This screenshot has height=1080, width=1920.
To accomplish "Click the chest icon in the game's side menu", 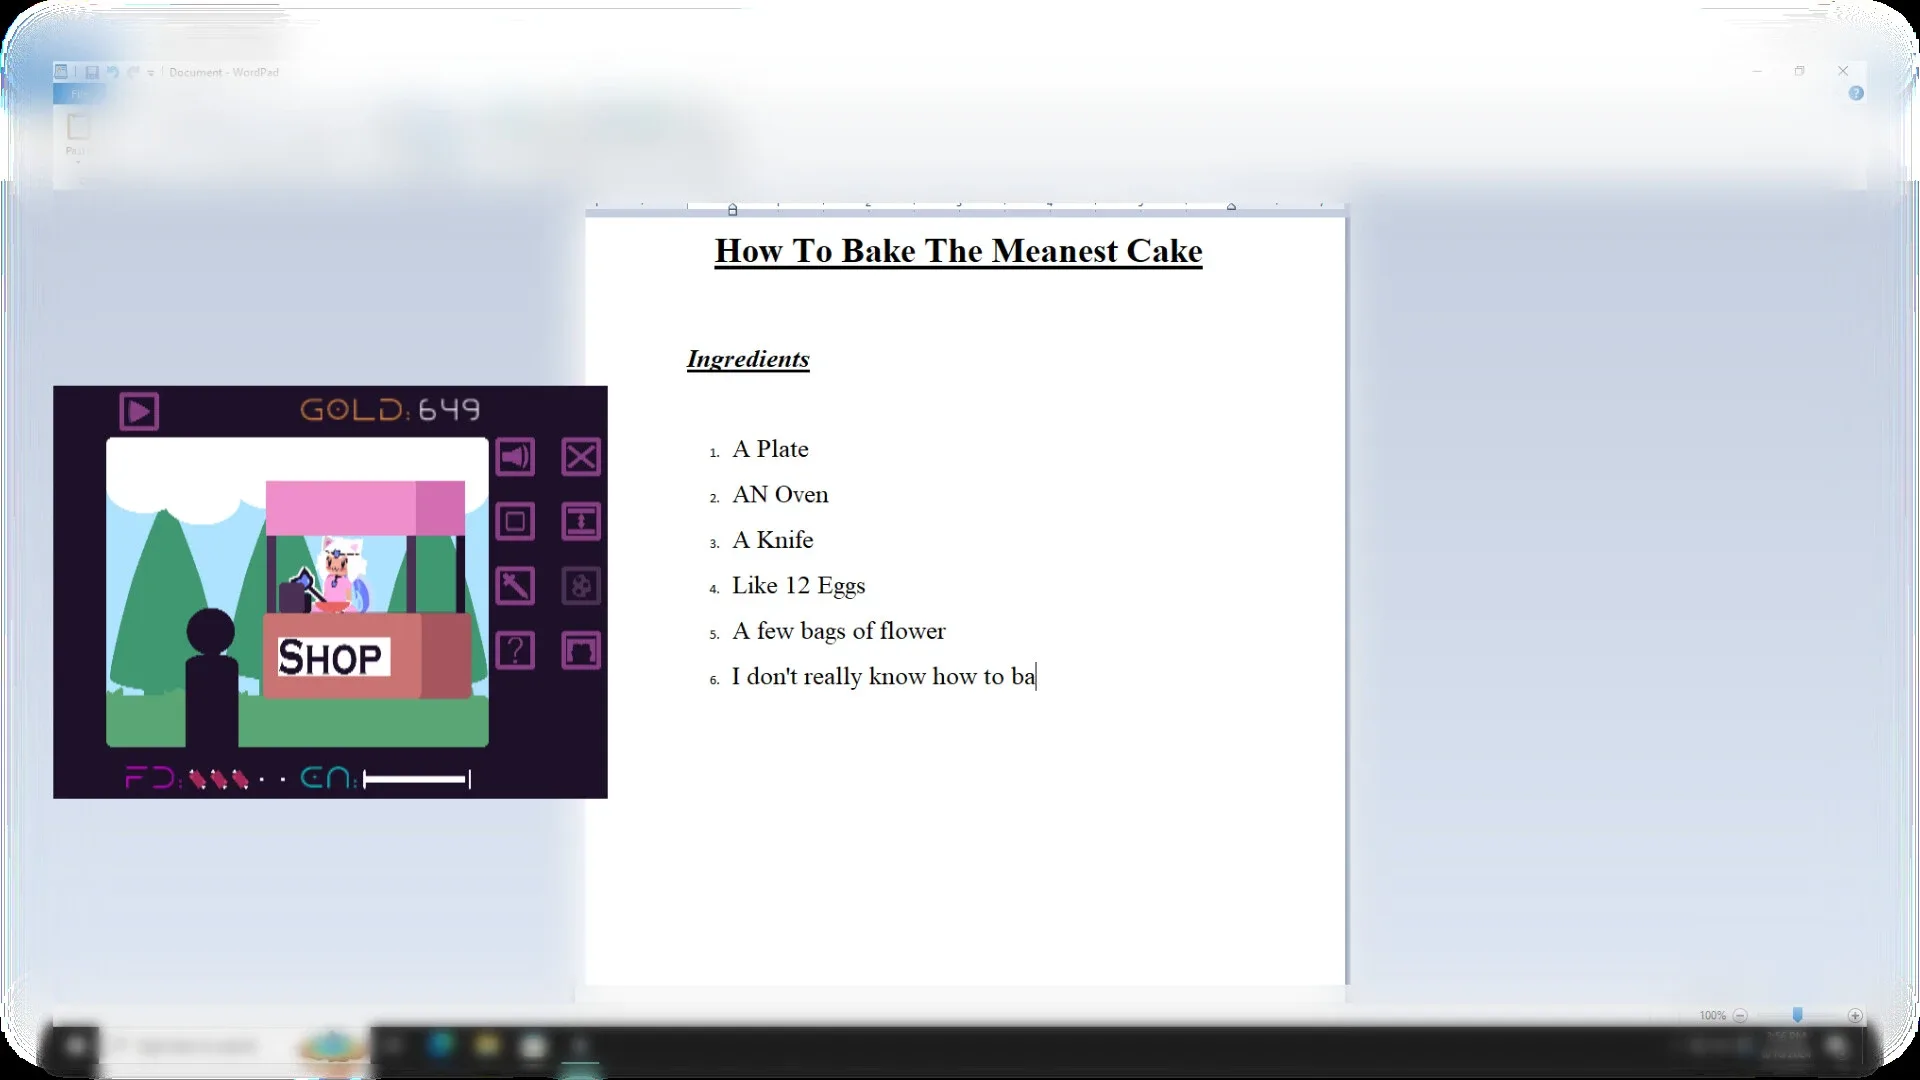I will pos(581,651).
